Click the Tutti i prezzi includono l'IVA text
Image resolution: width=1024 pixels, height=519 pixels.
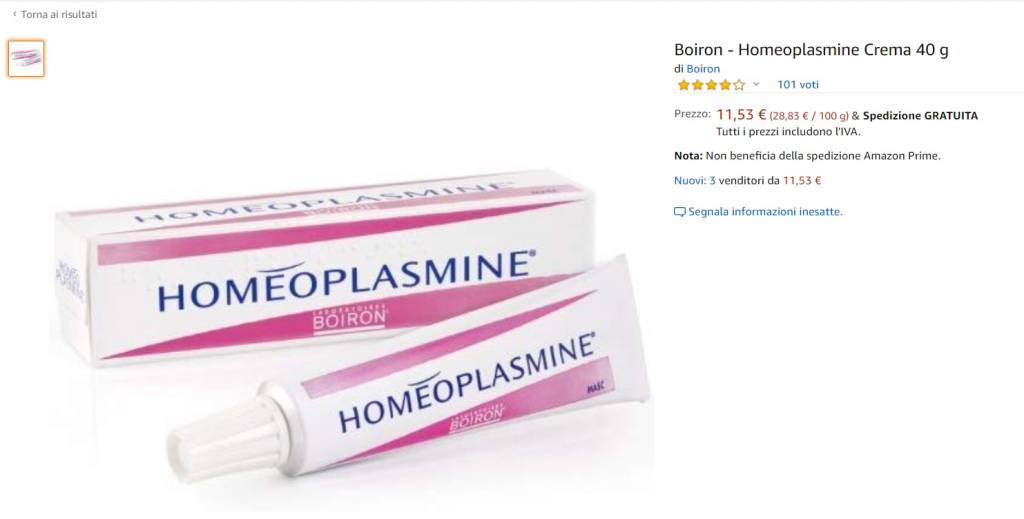(788, 131)
